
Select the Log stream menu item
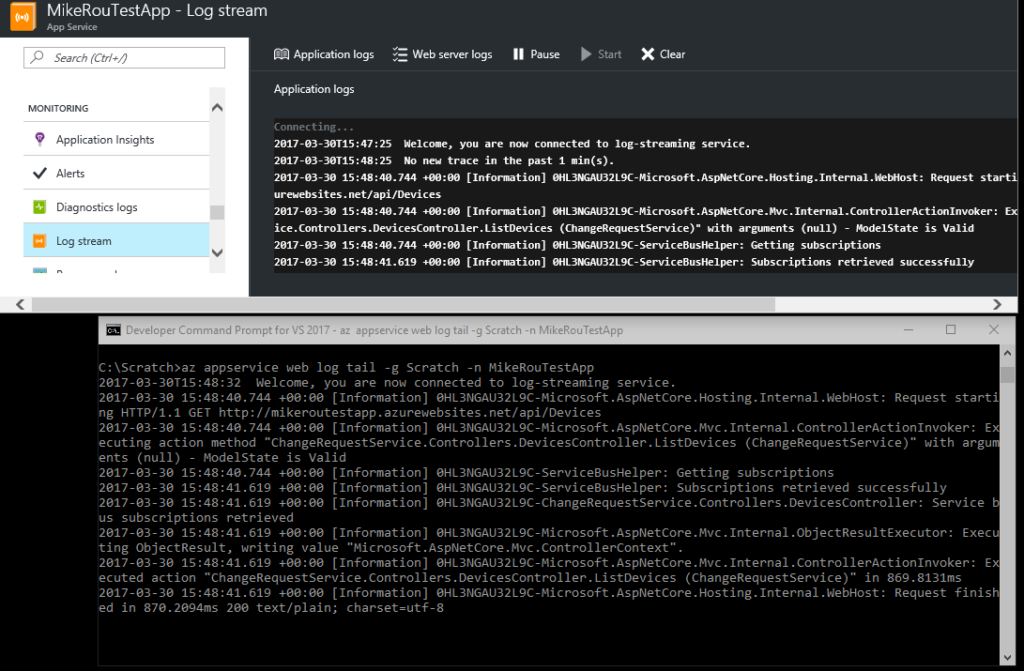pos(116,240)
